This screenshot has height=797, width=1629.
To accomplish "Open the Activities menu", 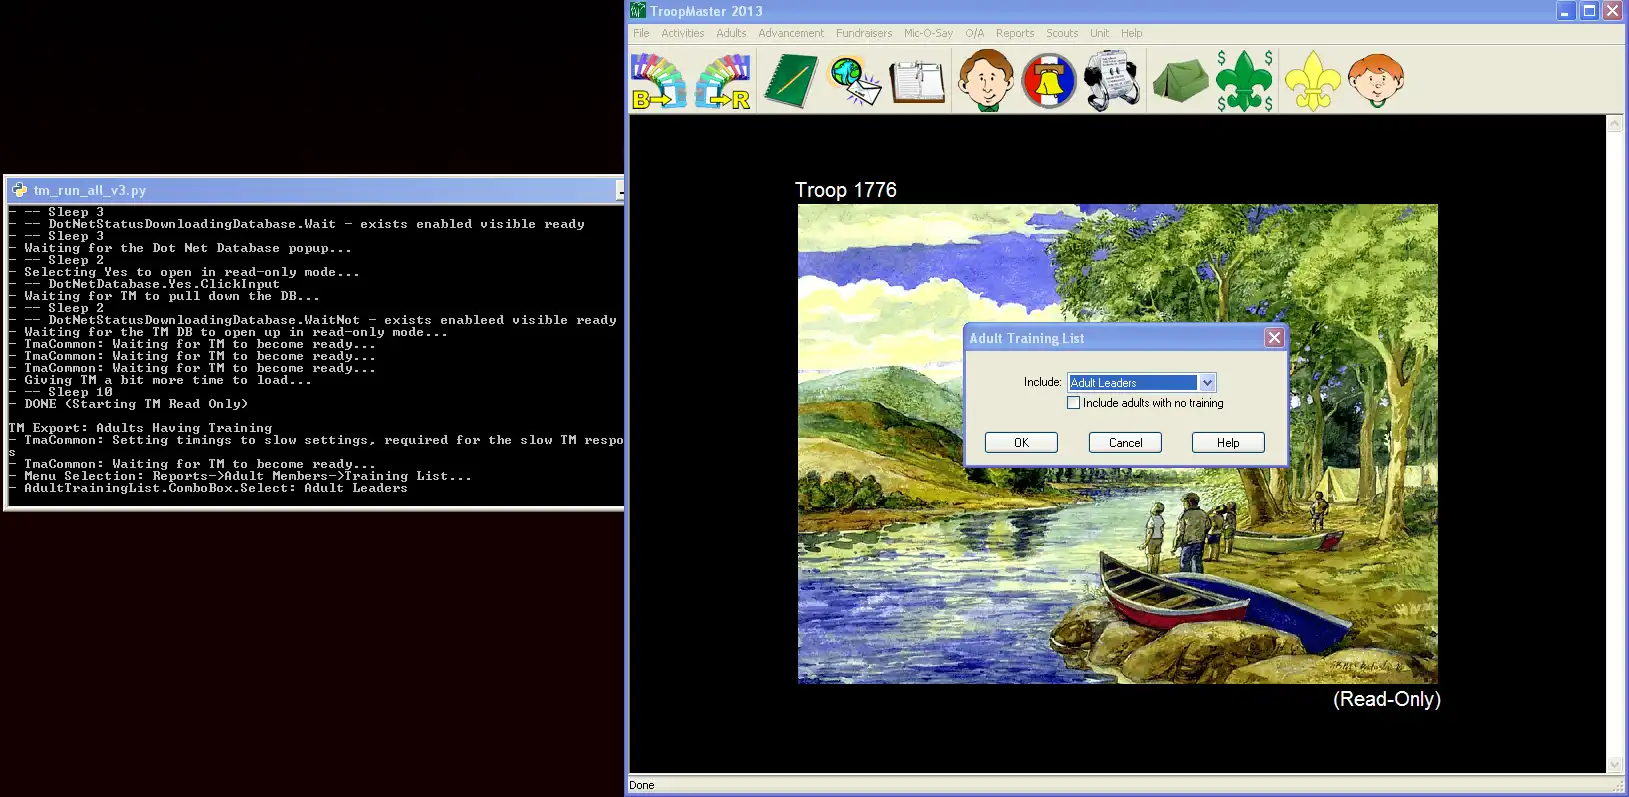I will click(x=683, y=33).
